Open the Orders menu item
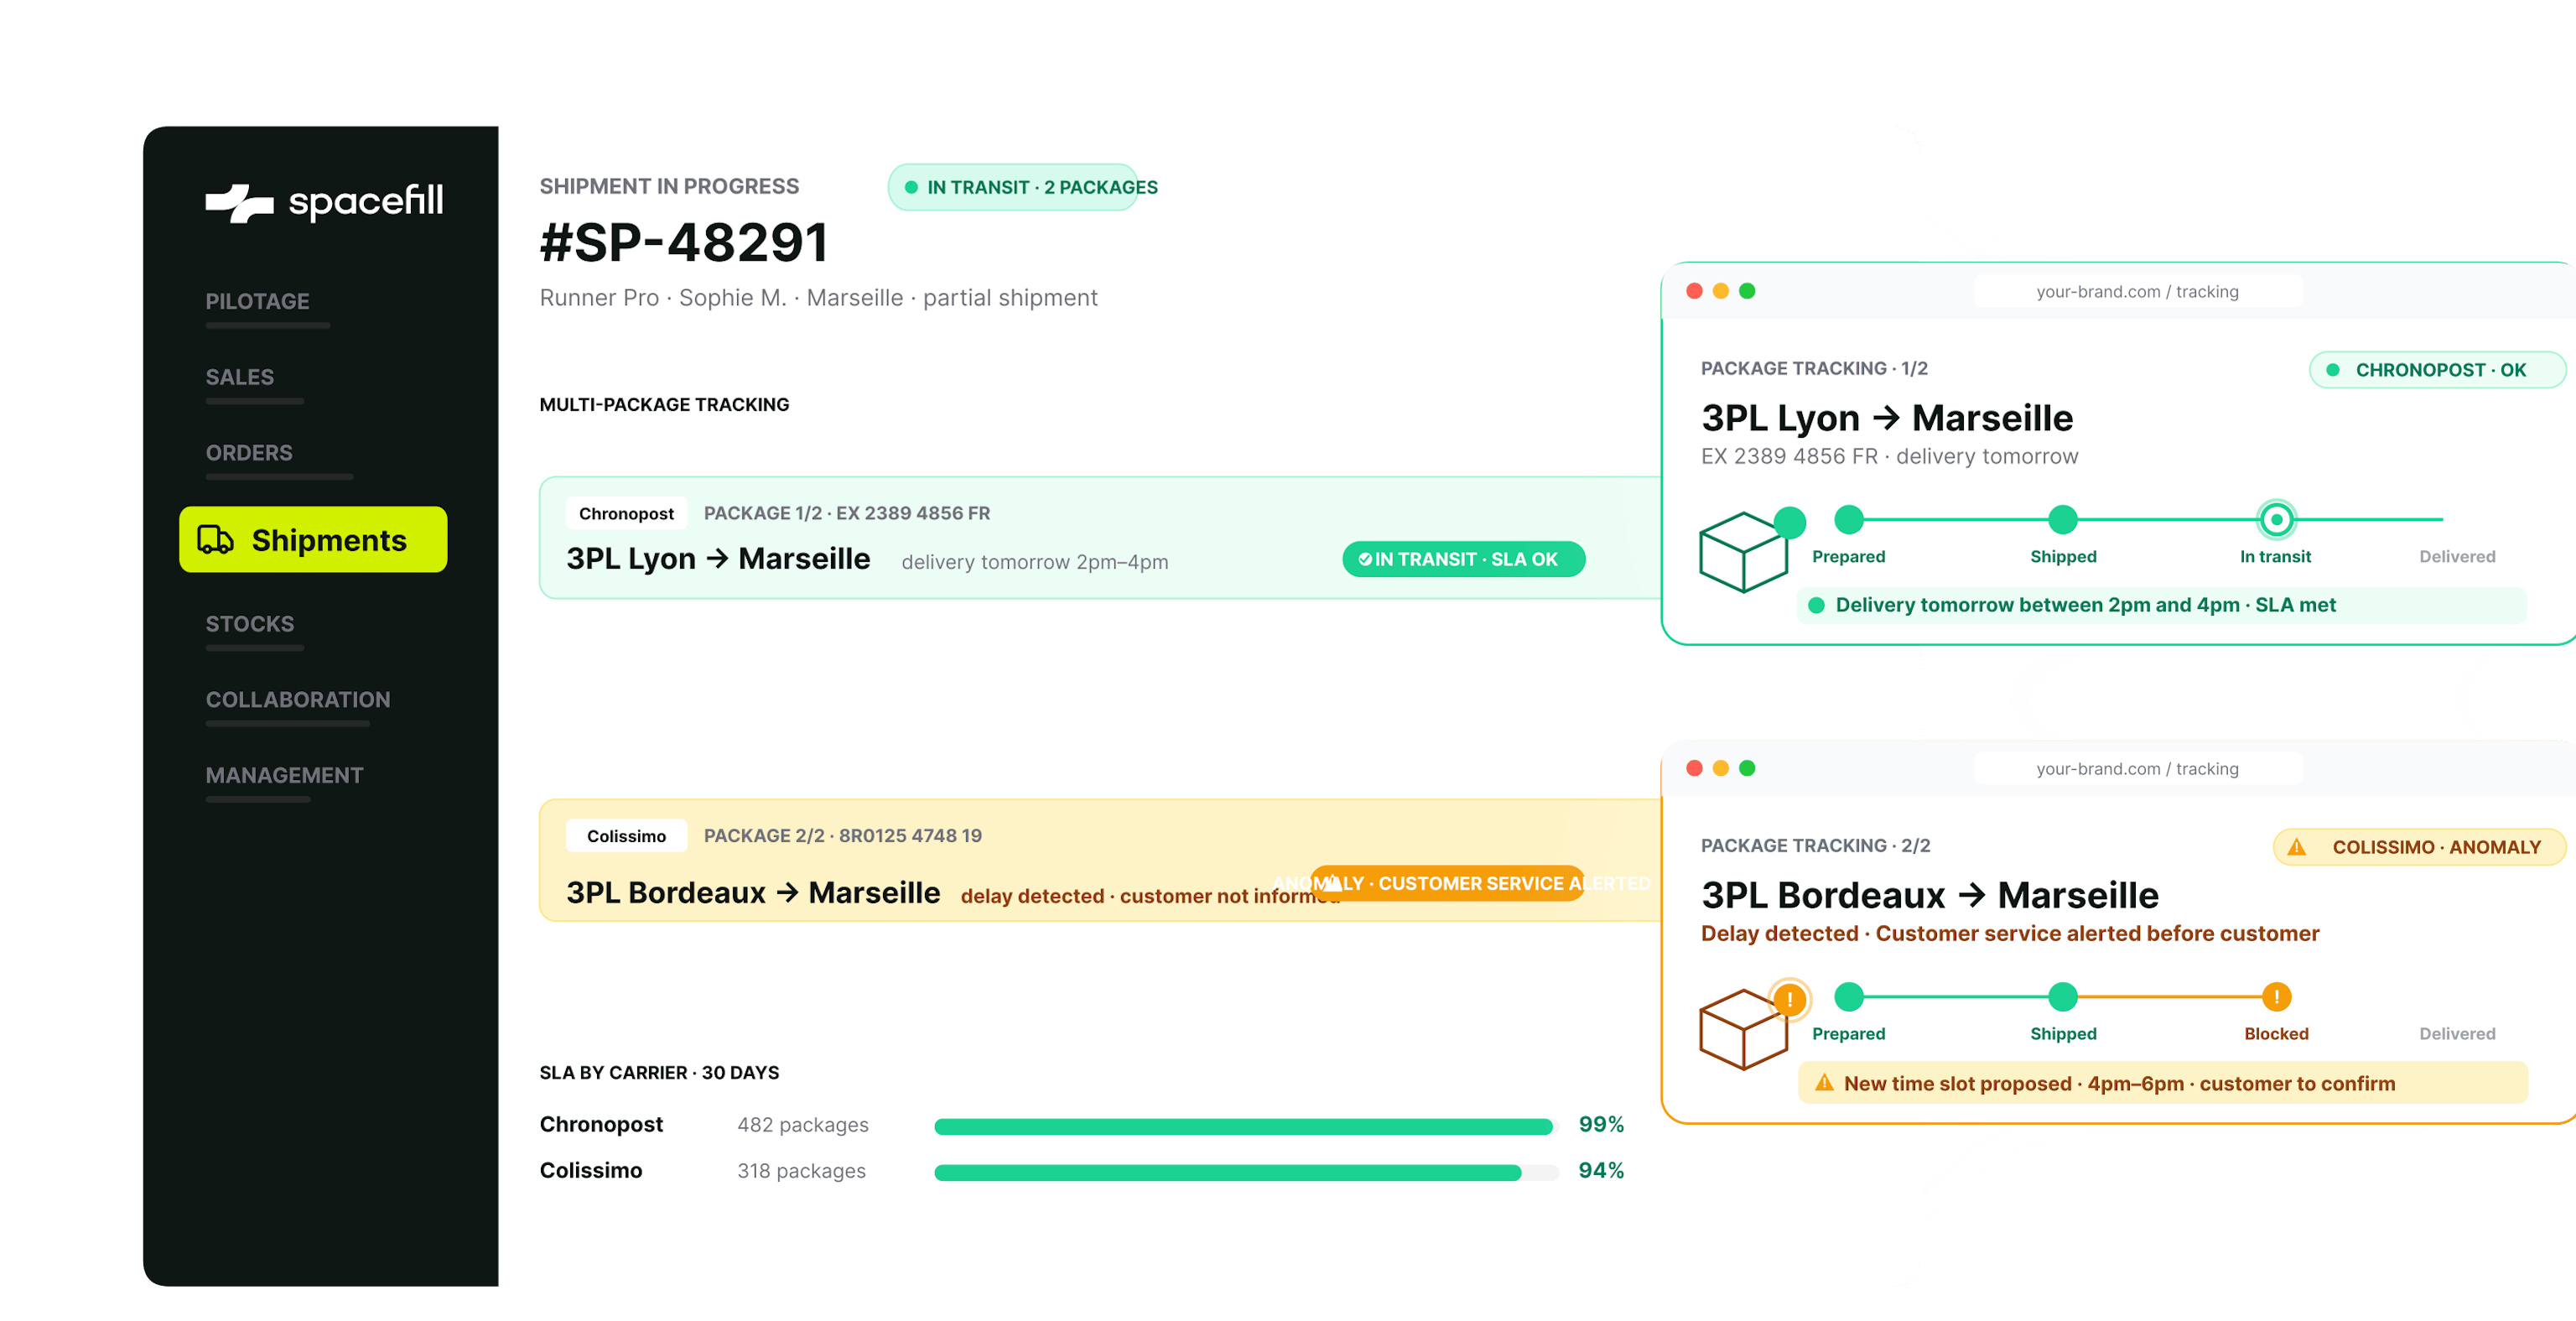This screenshot has height=1321, width=2576. pos(249,453)
